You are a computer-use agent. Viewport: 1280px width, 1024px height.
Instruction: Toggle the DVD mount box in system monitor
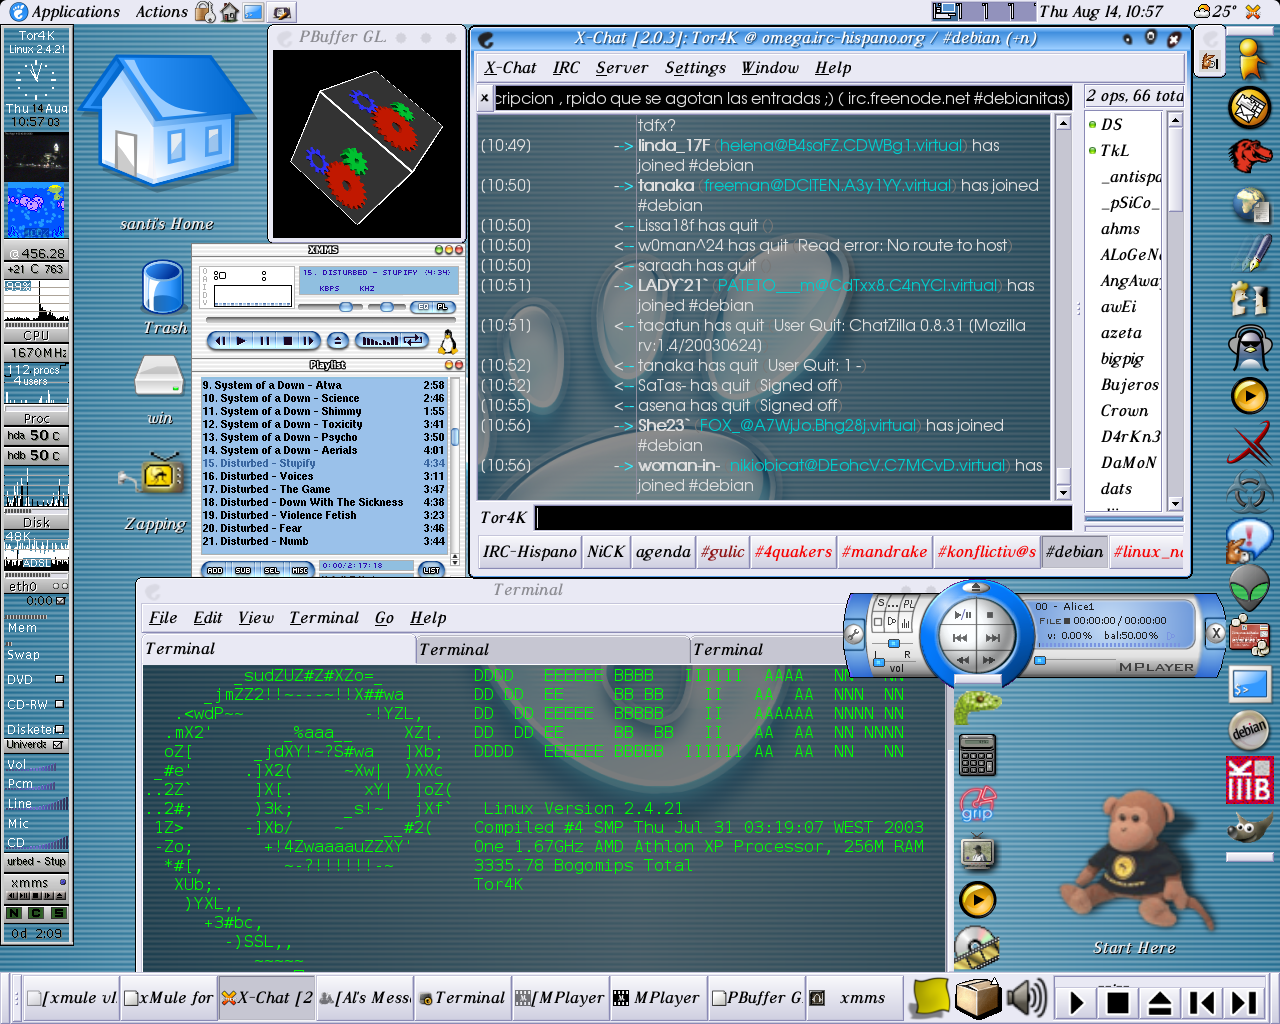pyautogui.click(x=59, y=679)
